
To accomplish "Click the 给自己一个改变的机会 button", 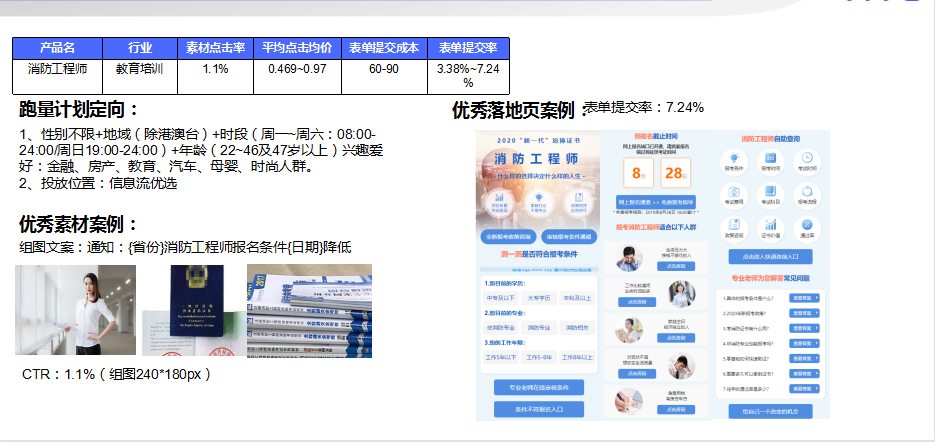I will click(770, 412).
